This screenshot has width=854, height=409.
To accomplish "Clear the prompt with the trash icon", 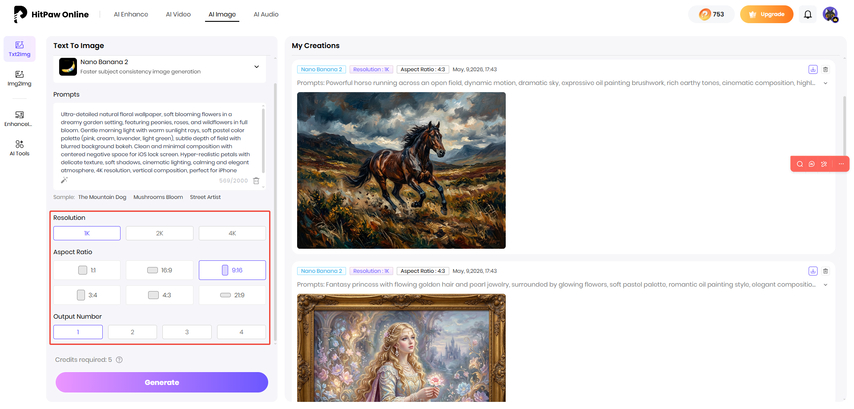I will coord(256,181).
